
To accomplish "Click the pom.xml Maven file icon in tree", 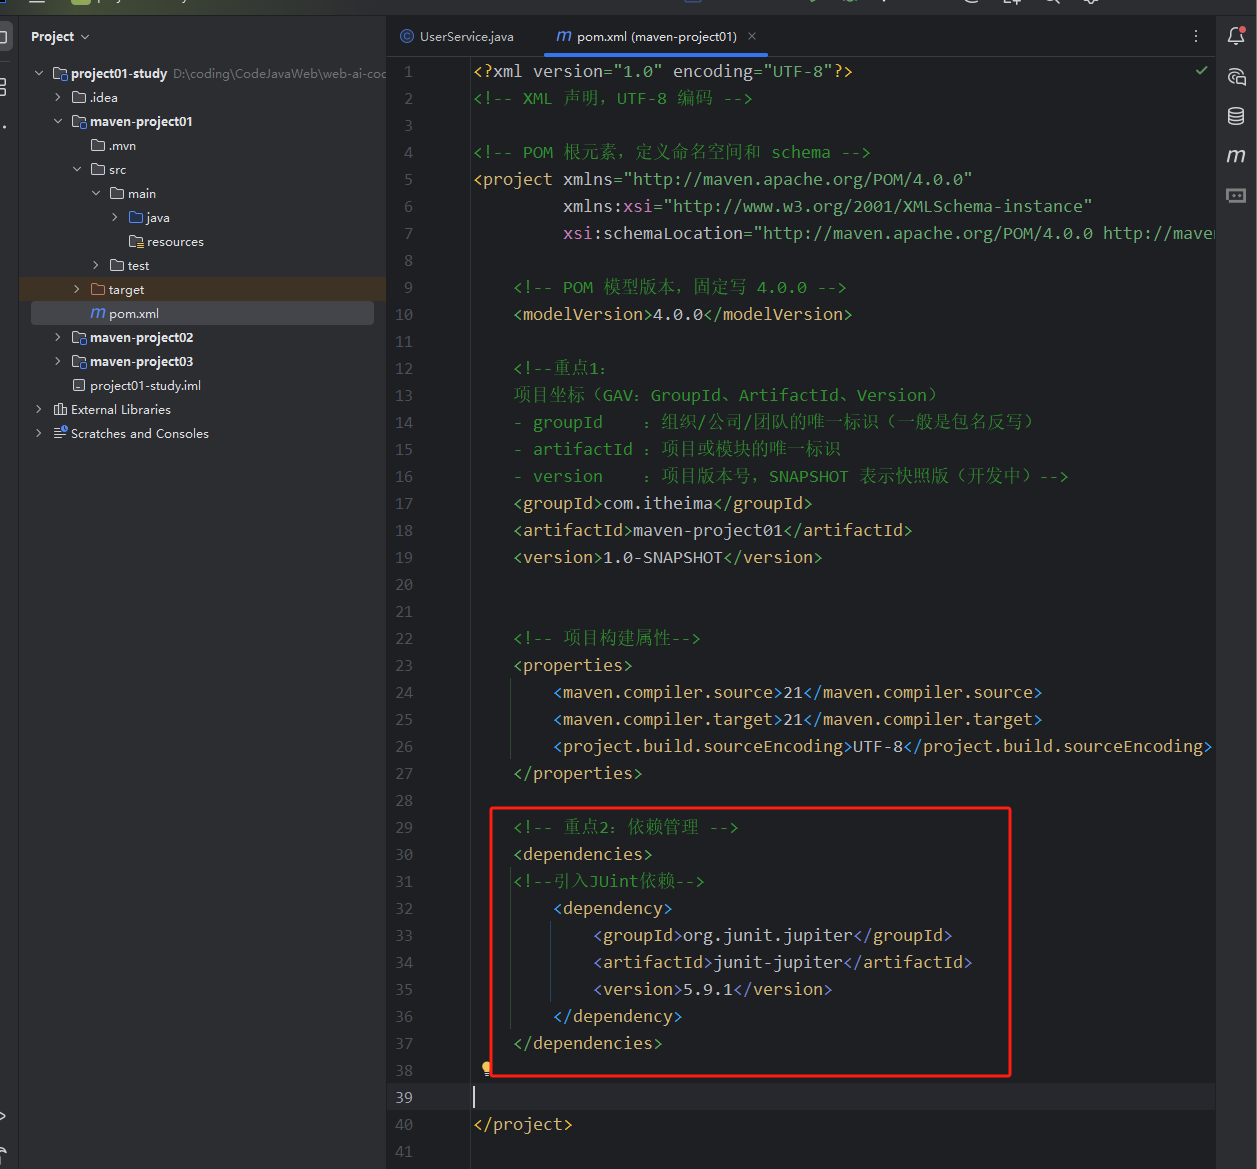I will click(98, 313).
